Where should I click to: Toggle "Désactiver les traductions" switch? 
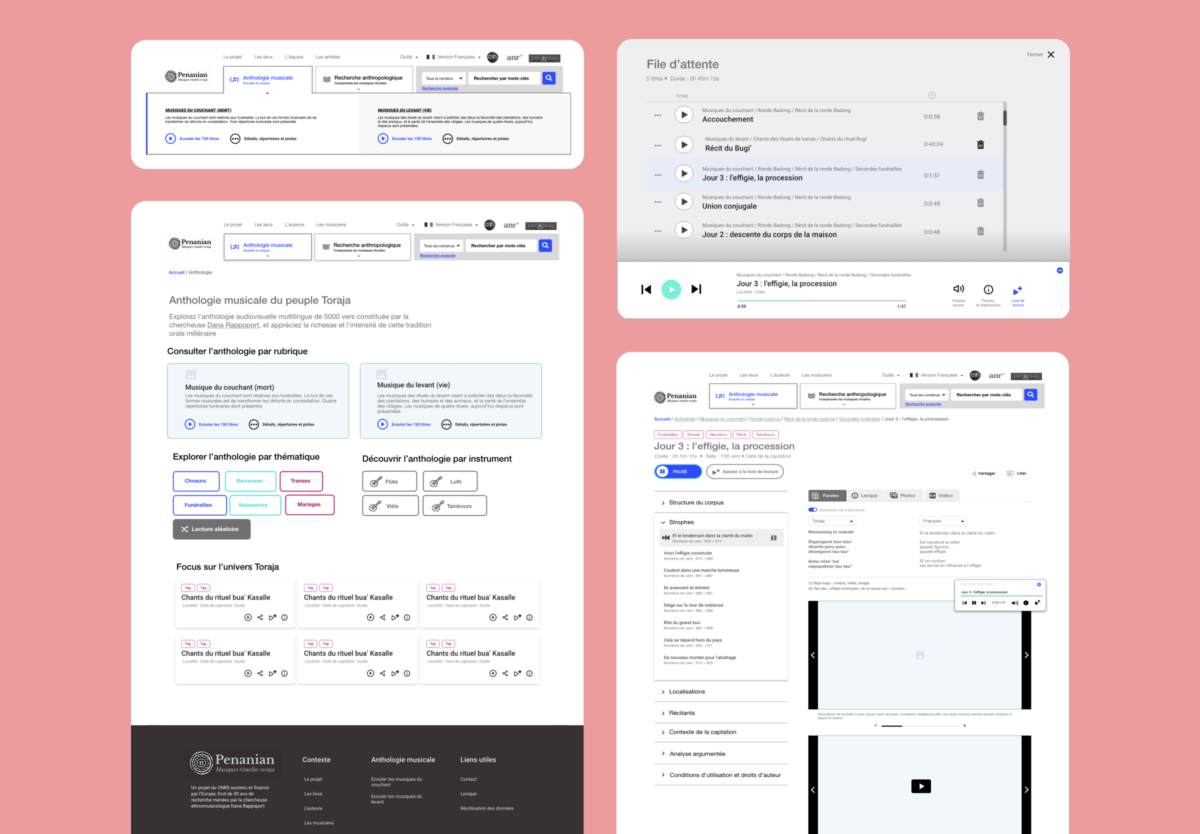(813, 510)
